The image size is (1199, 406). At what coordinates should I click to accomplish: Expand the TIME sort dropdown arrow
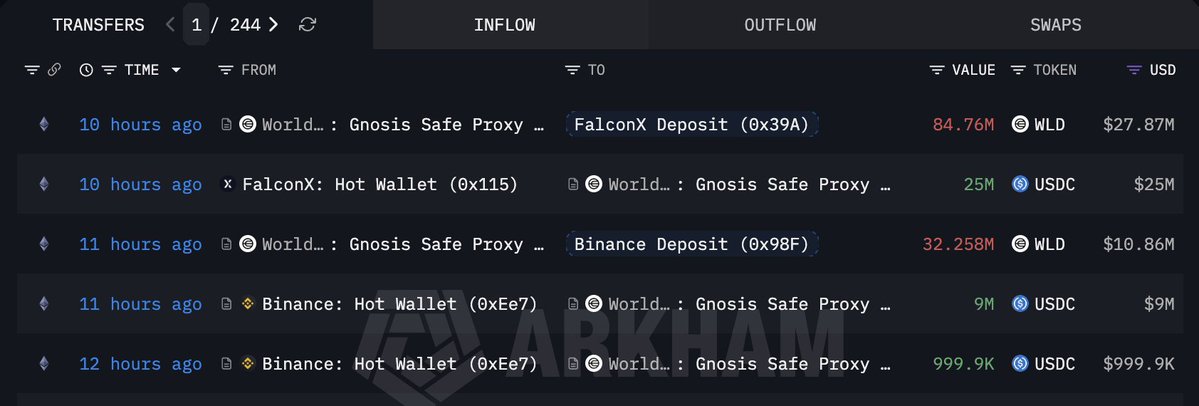[x=177, y=70]
